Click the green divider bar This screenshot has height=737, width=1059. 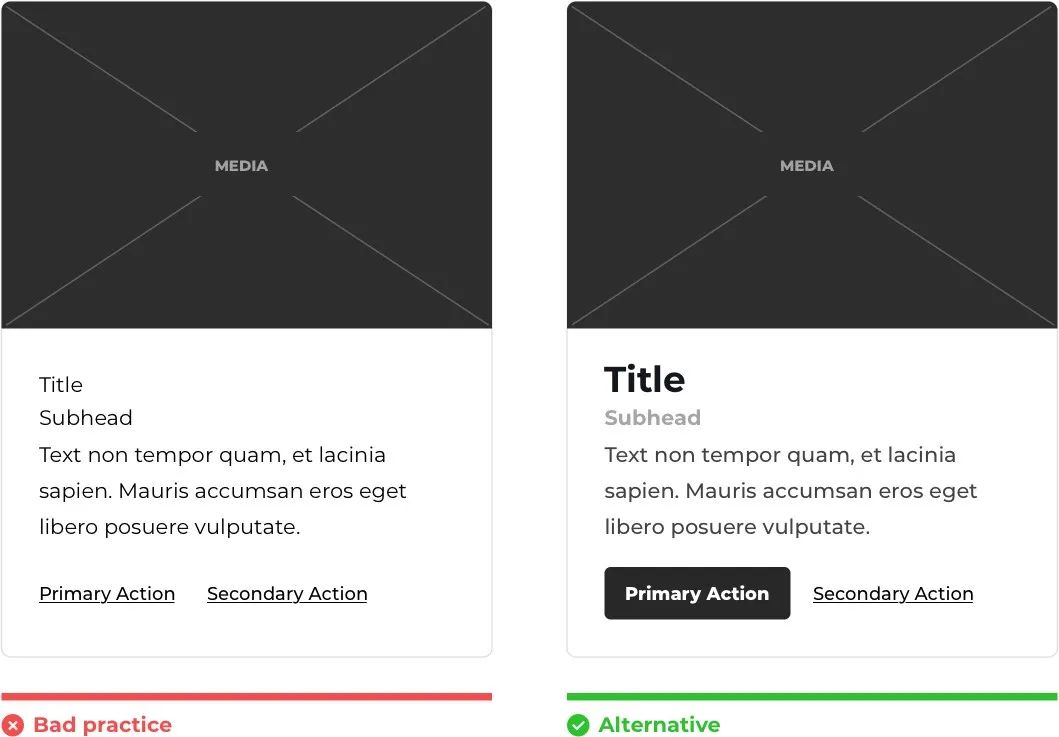pos(812,696)
